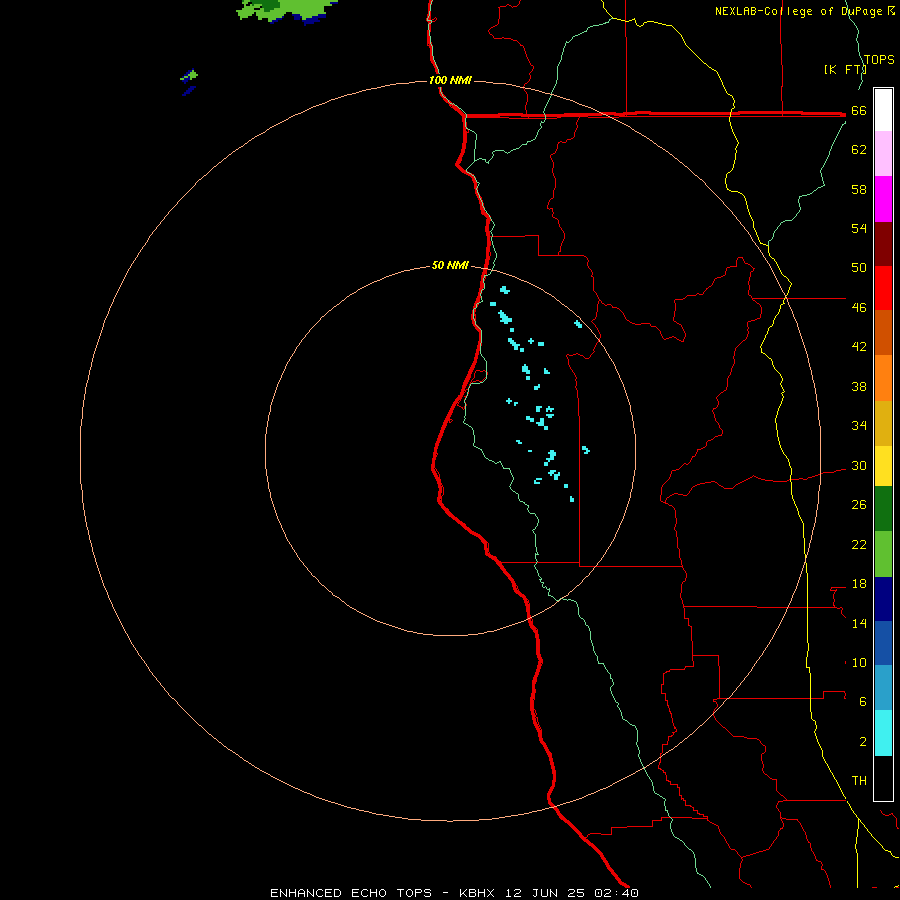Click the light pink legend swatch
This screenshot has width=900, height=900.
(883, 154)
